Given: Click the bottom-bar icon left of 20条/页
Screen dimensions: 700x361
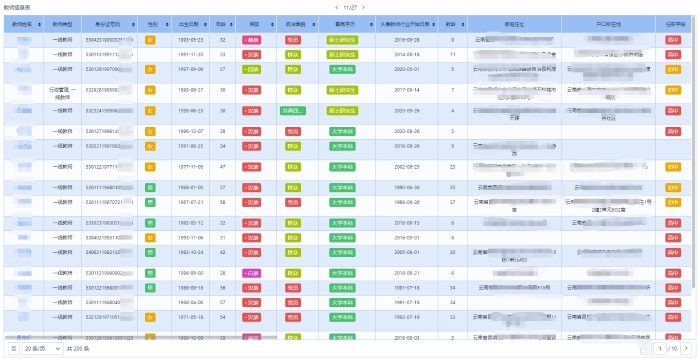Looking at the screenshot, I should point(14,348).
